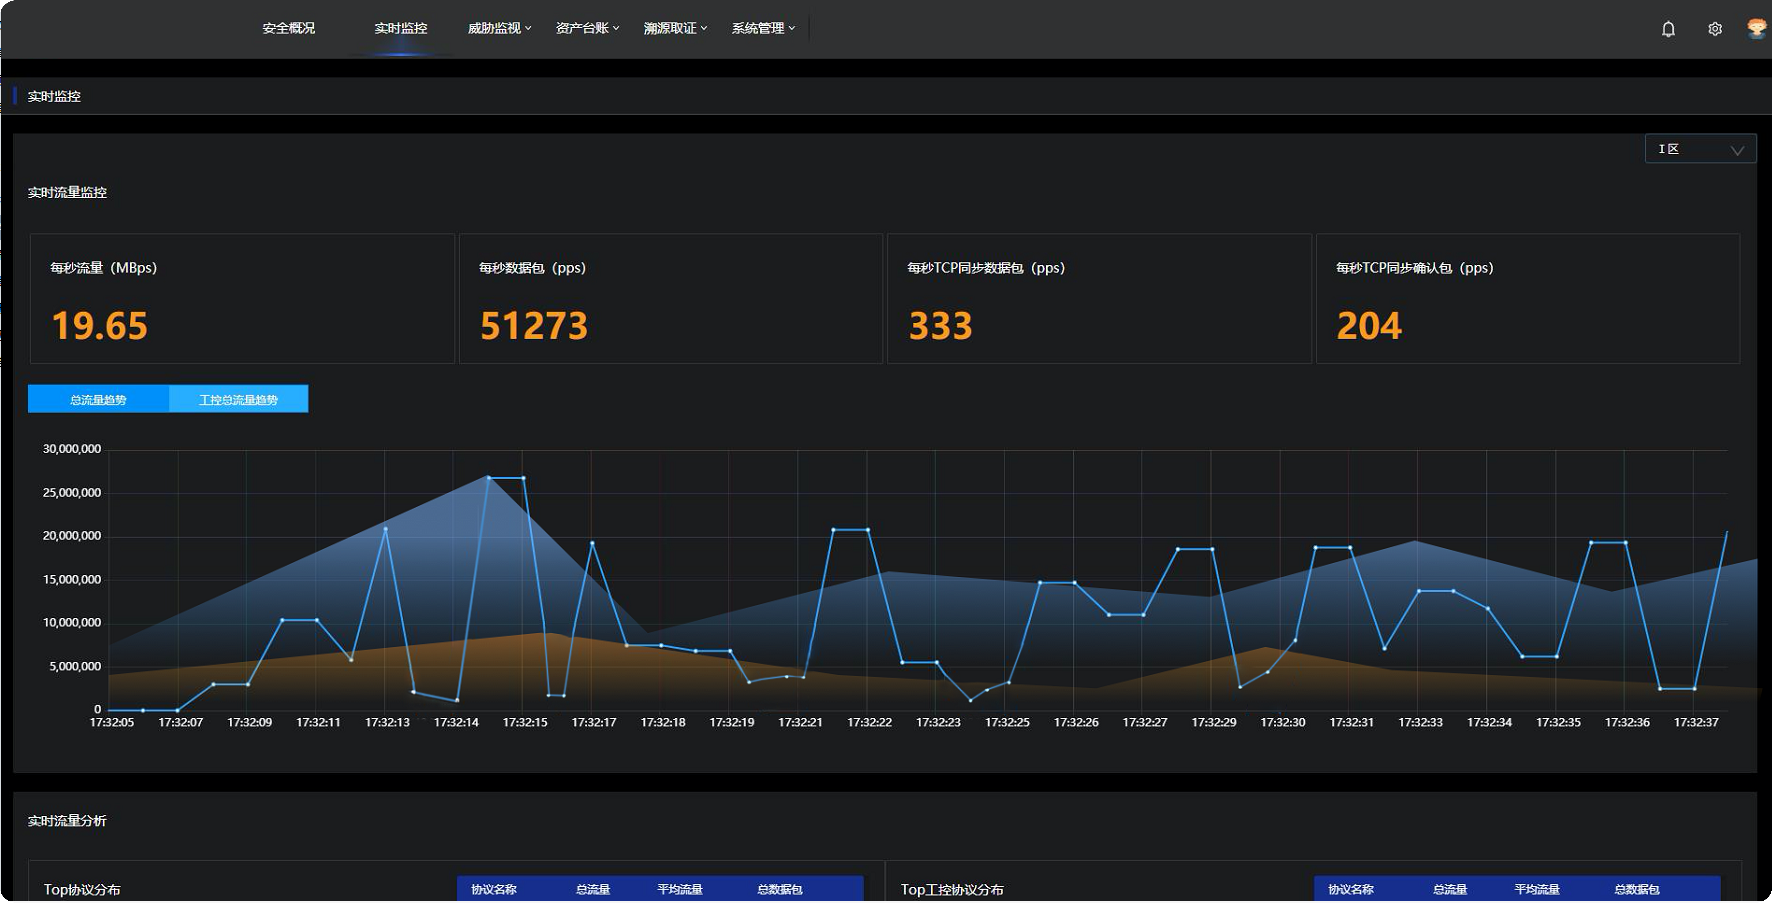
Task: Open the I区 zone selector
Action: point(1700,149)
